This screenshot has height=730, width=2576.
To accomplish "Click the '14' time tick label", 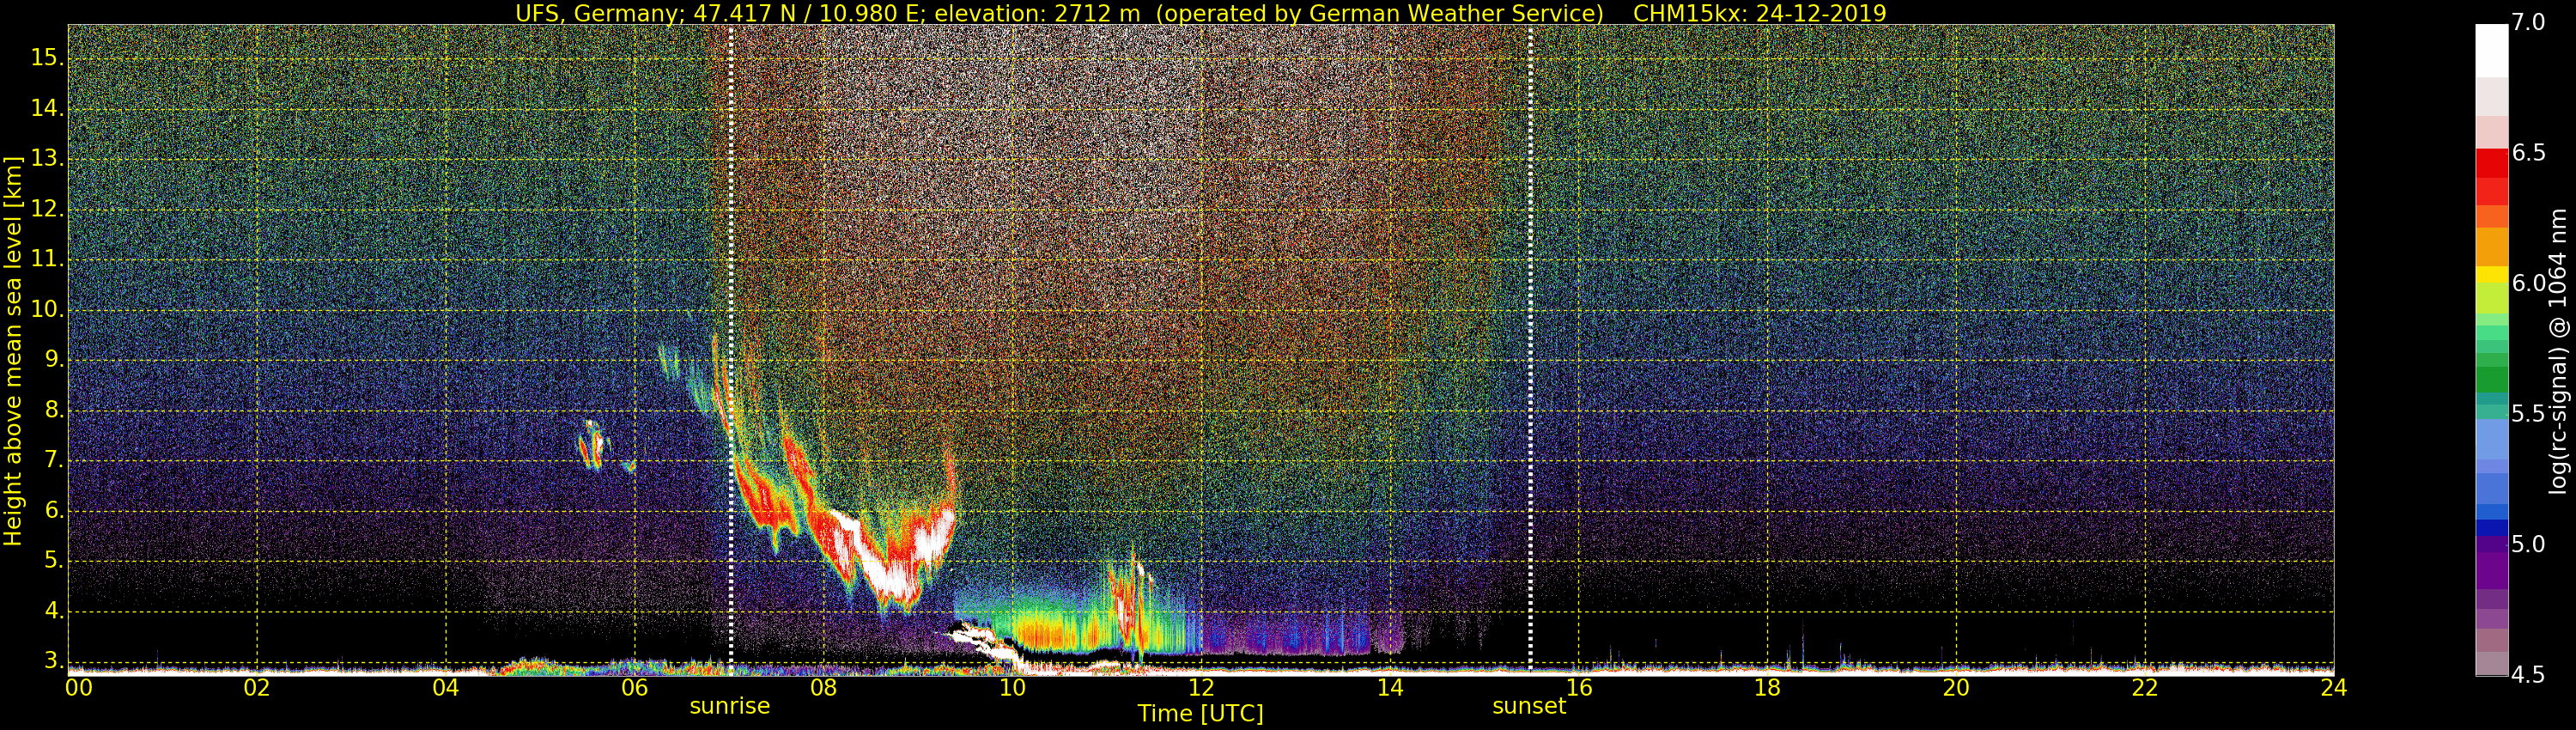I will click(x=1390, y=688).
